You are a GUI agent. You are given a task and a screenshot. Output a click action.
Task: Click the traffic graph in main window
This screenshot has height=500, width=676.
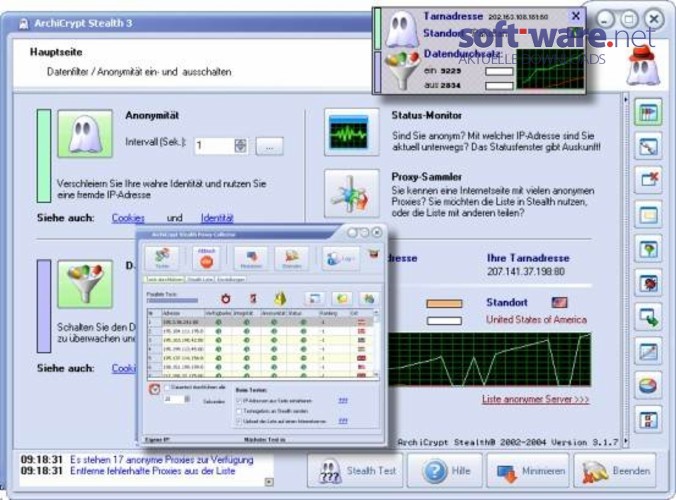(490, 359)
